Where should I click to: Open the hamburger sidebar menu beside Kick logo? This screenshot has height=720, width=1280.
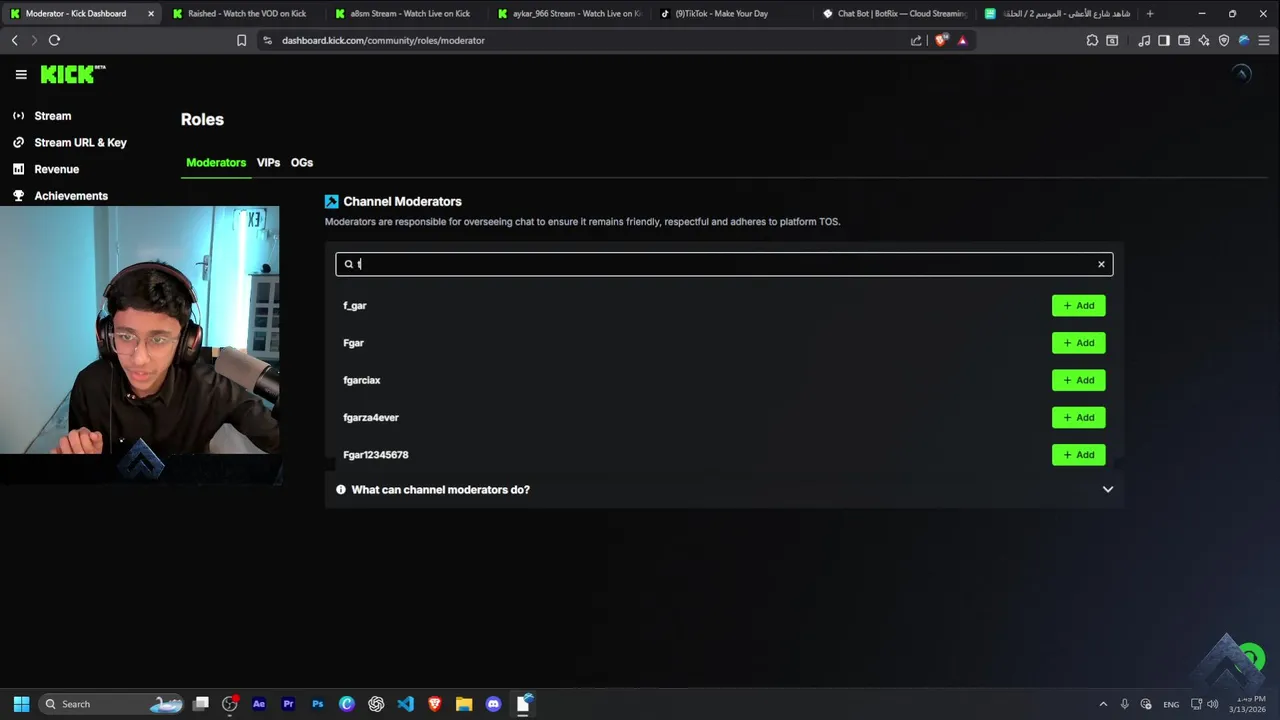[21, 74]
